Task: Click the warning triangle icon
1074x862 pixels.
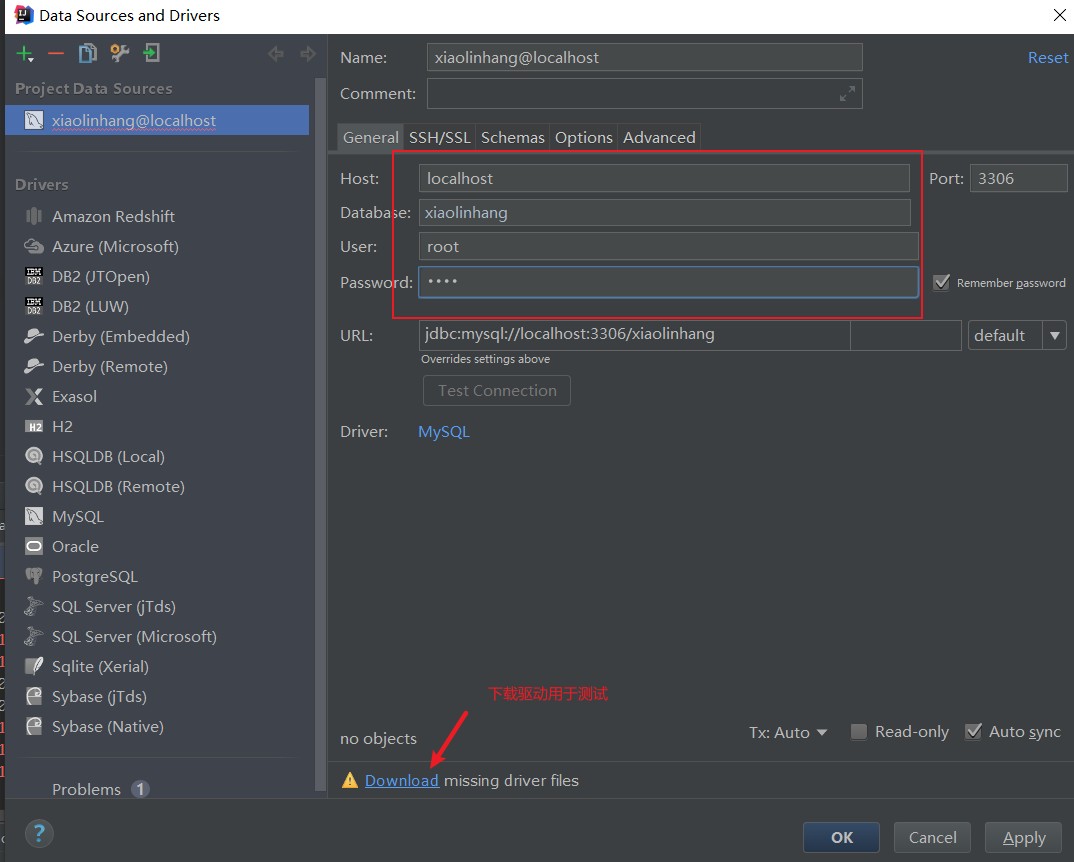Action: pos(350,780)
